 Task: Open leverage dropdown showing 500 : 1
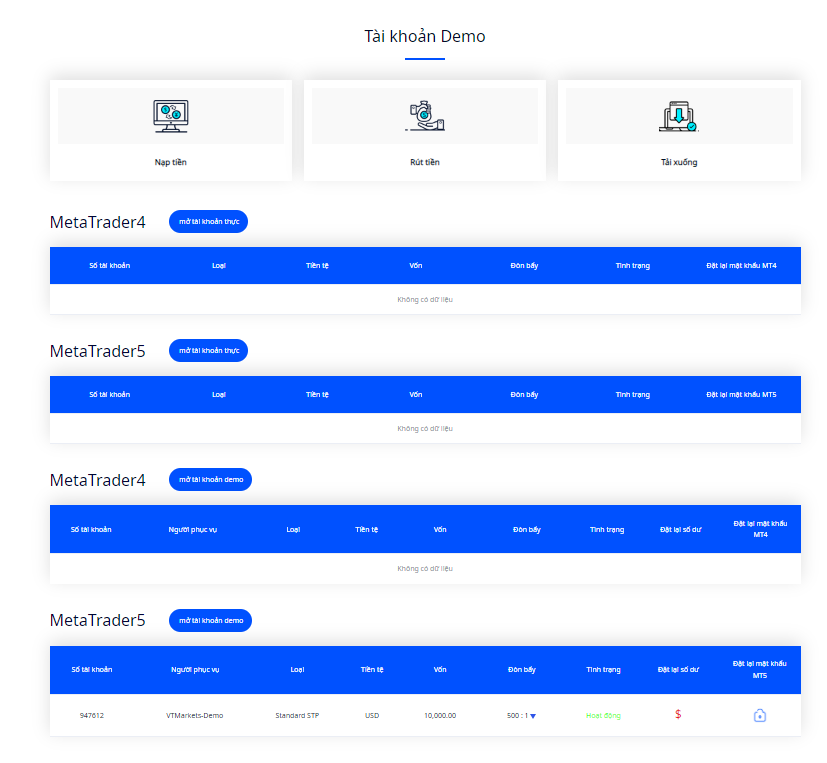pyautogui.click(x=521, y=716)
